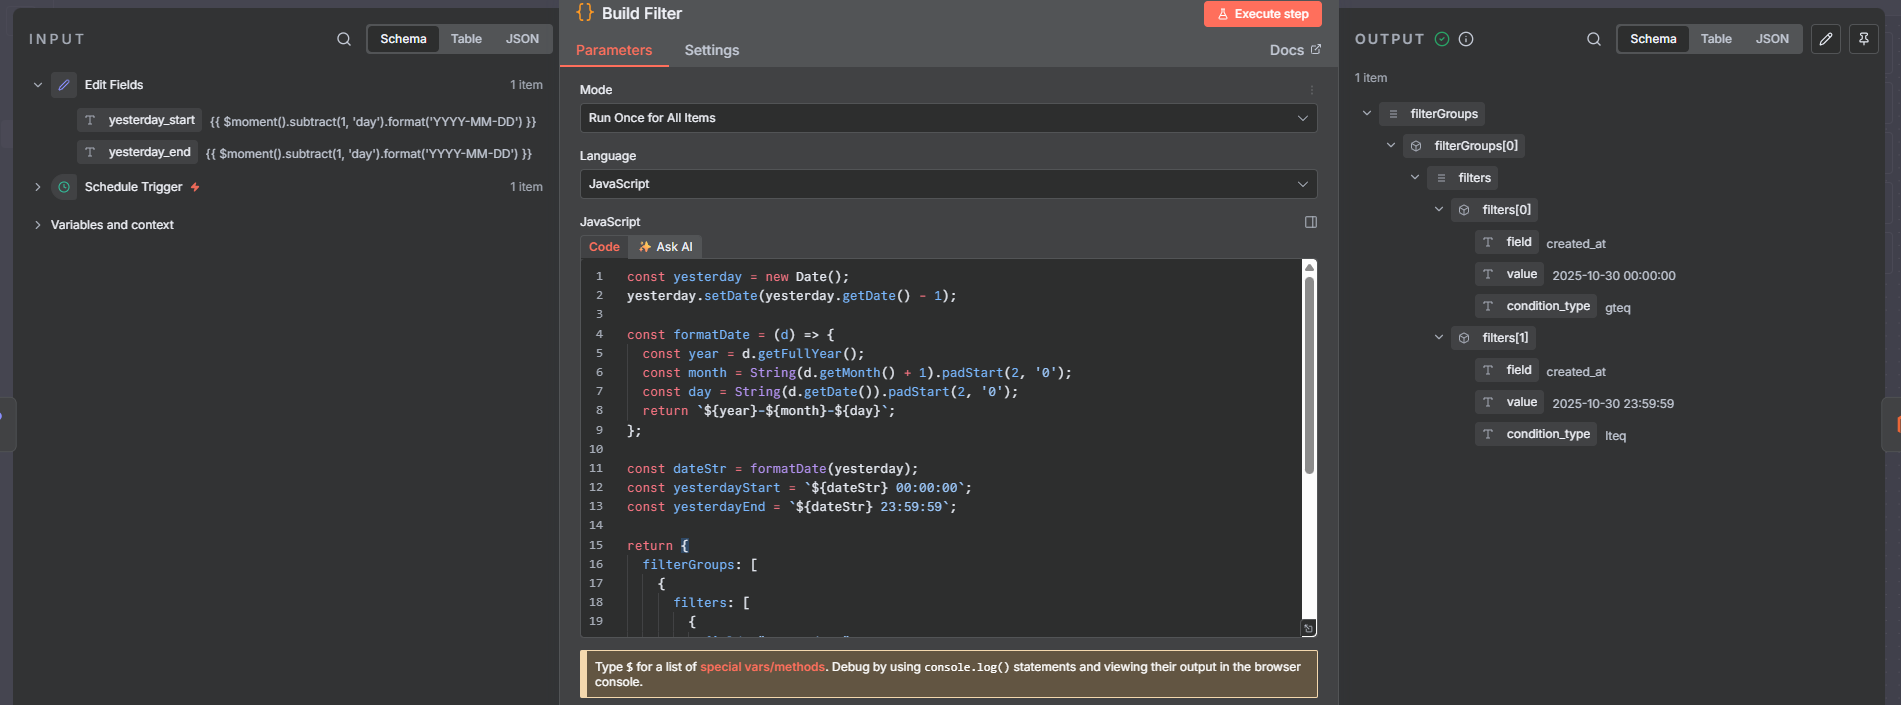Click the Schedule Trigger clock icon
Viewport: 1901px width, 705px height.
pos(64,187)
